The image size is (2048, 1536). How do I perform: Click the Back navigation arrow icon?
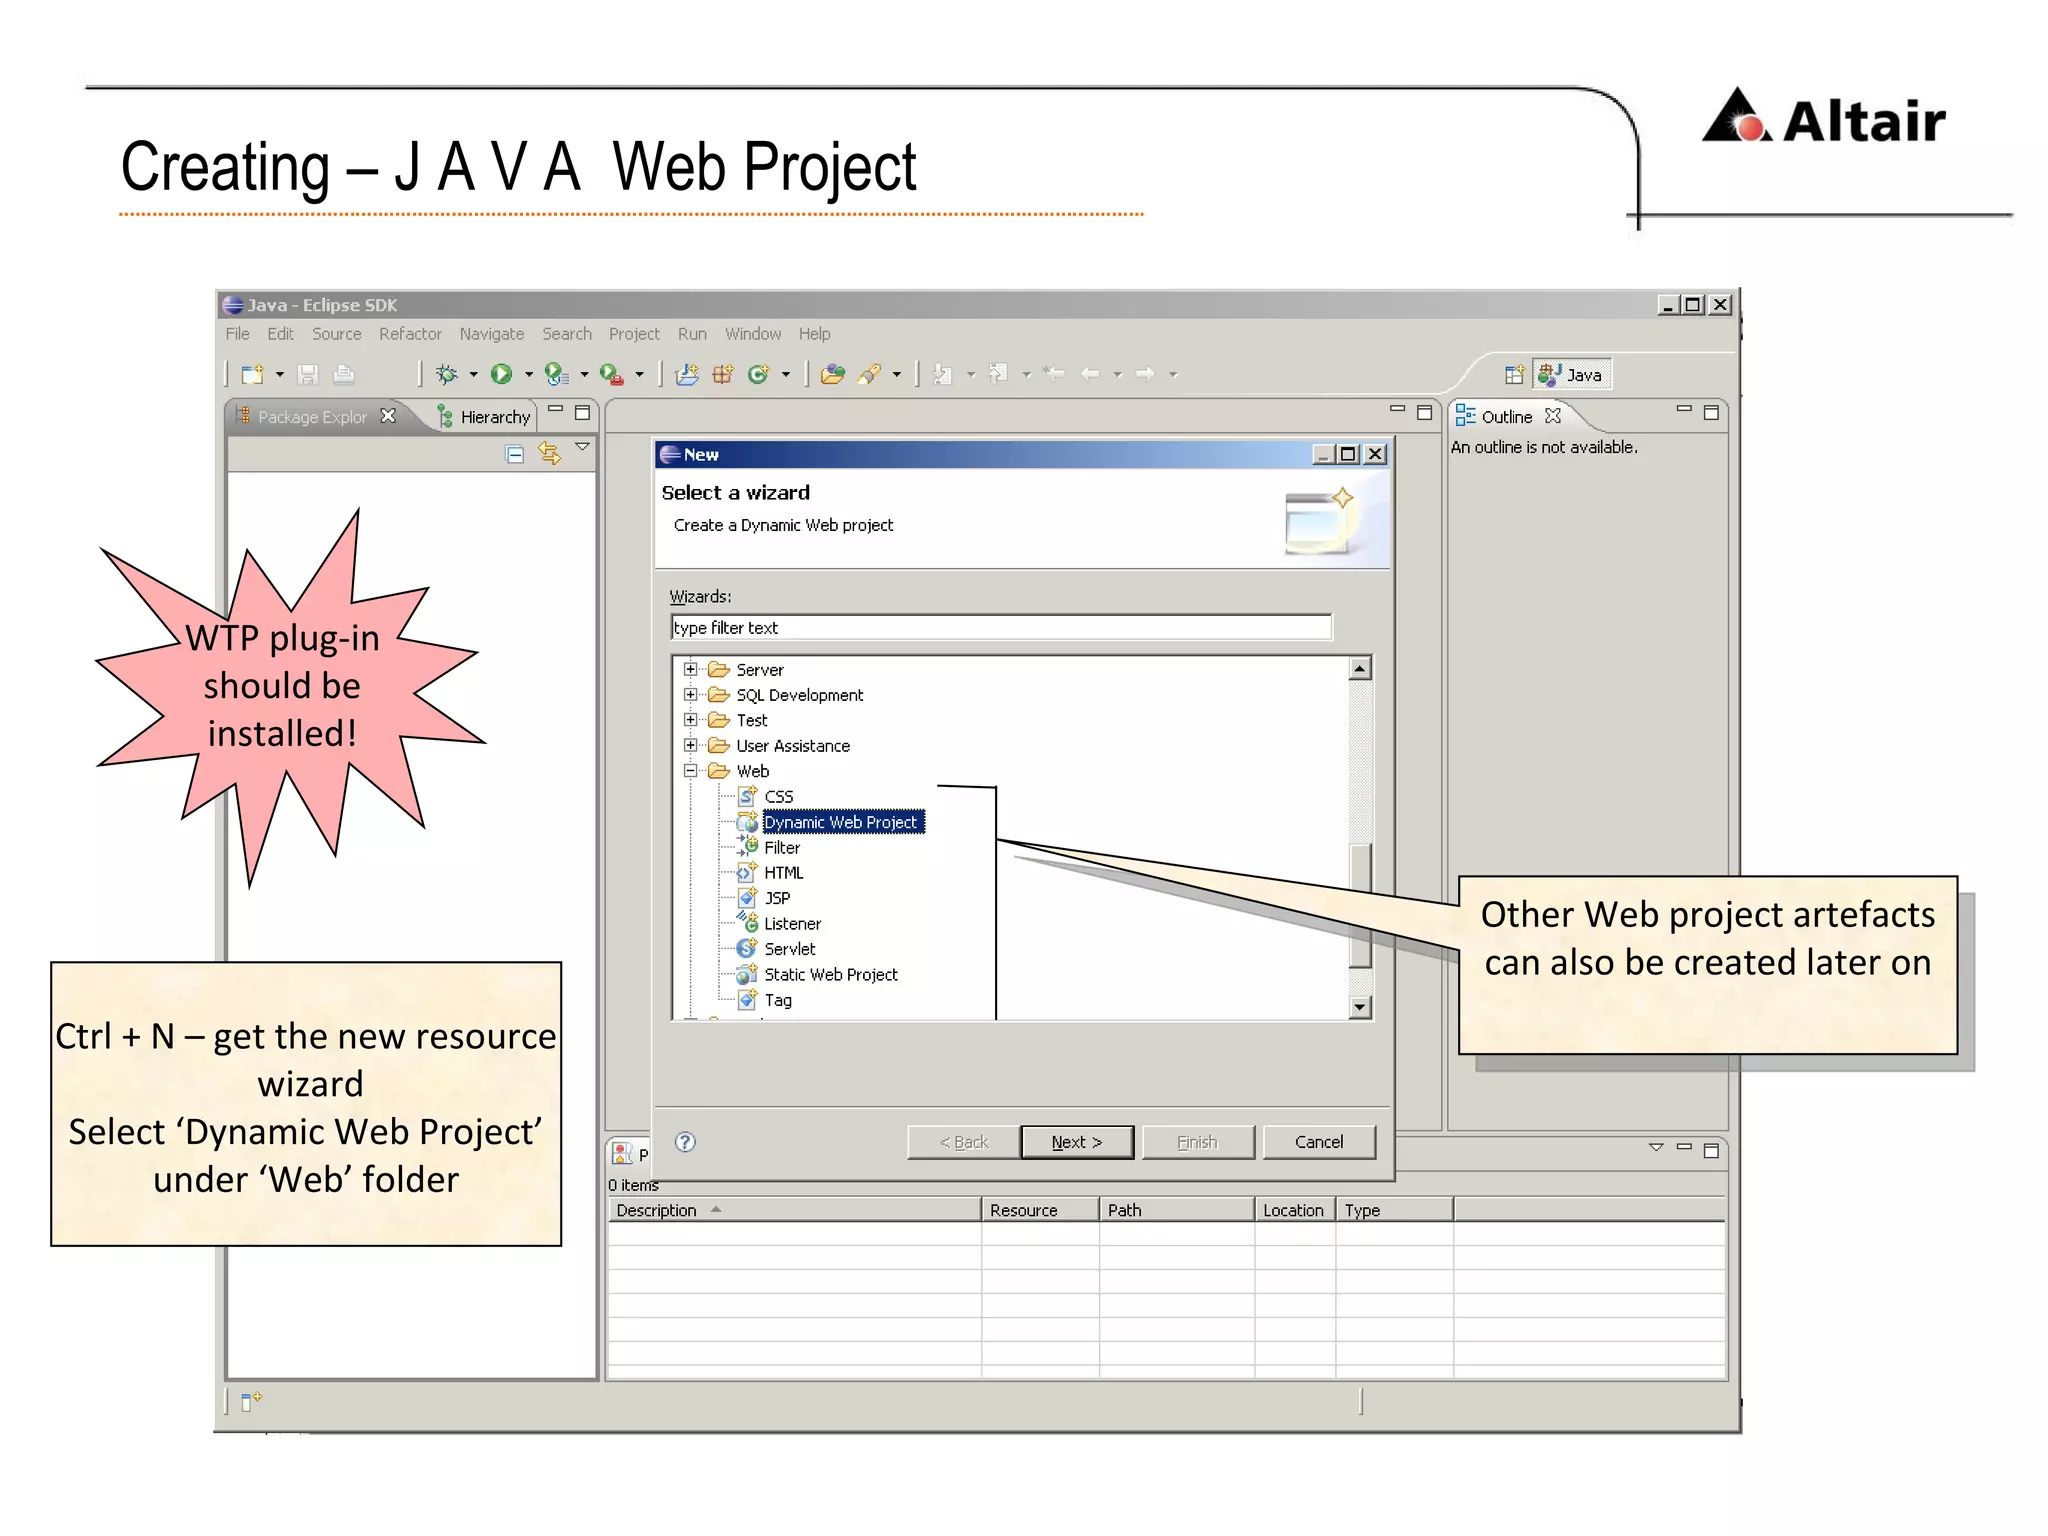tap(1090, 374)
